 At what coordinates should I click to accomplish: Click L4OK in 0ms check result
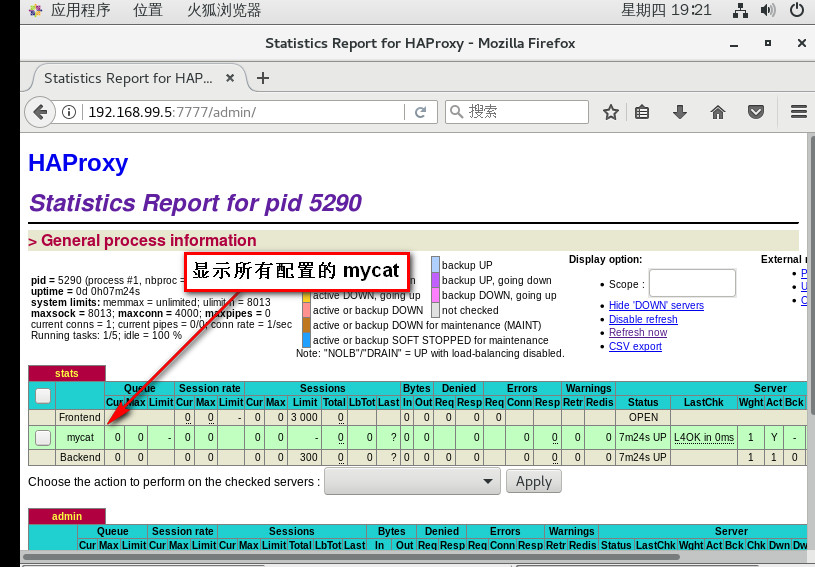tap(704, 438)
